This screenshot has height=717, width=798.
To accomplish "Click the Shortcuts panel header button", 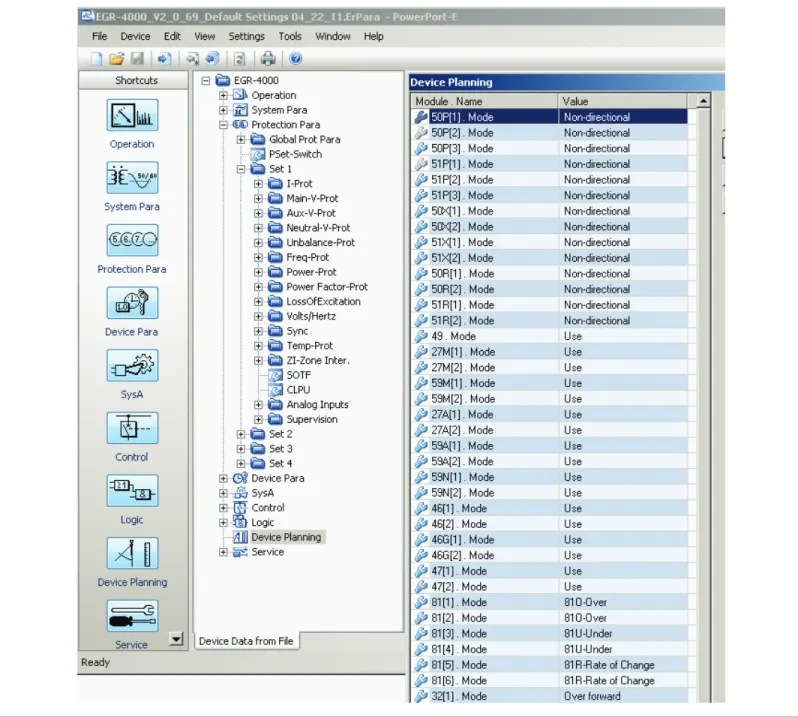I will (x=133, y=80).
